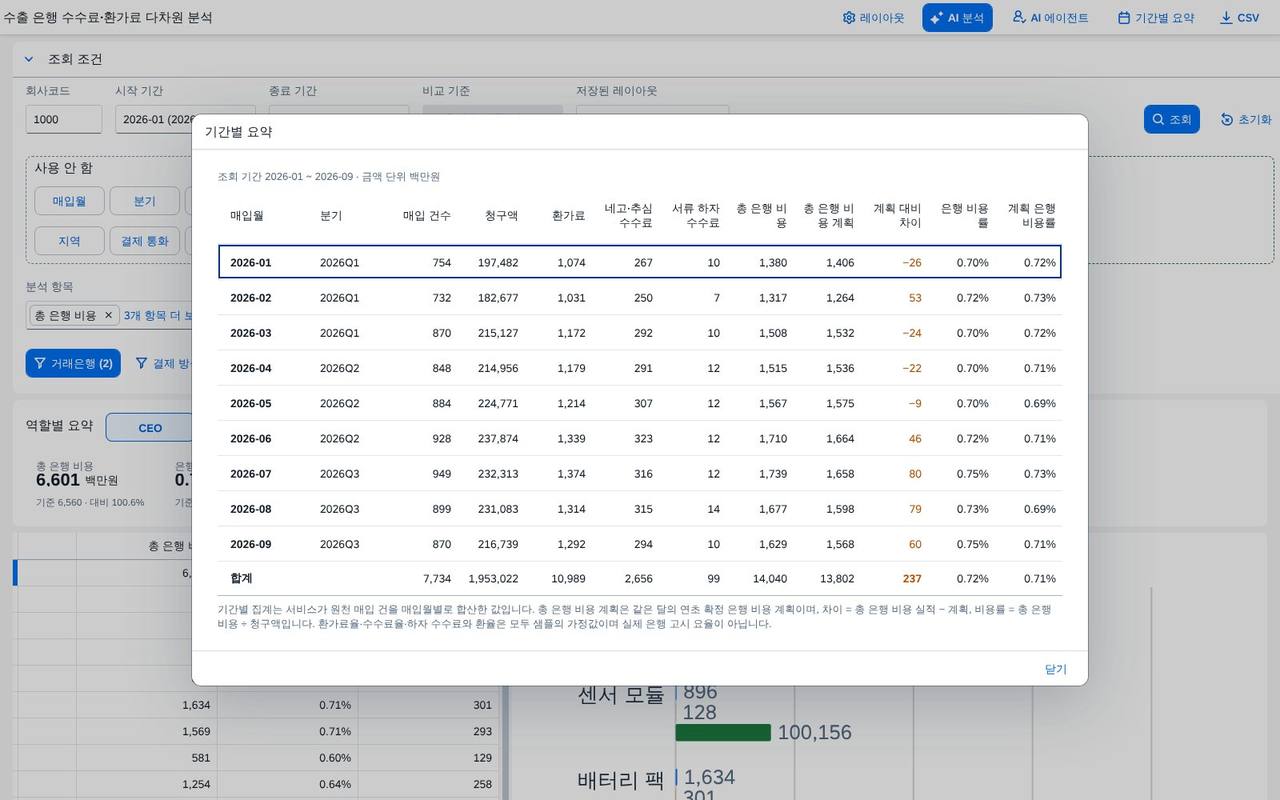Select the 지역 dimension chip
This screenshot has height=800, width=1280.
[70, 241]
